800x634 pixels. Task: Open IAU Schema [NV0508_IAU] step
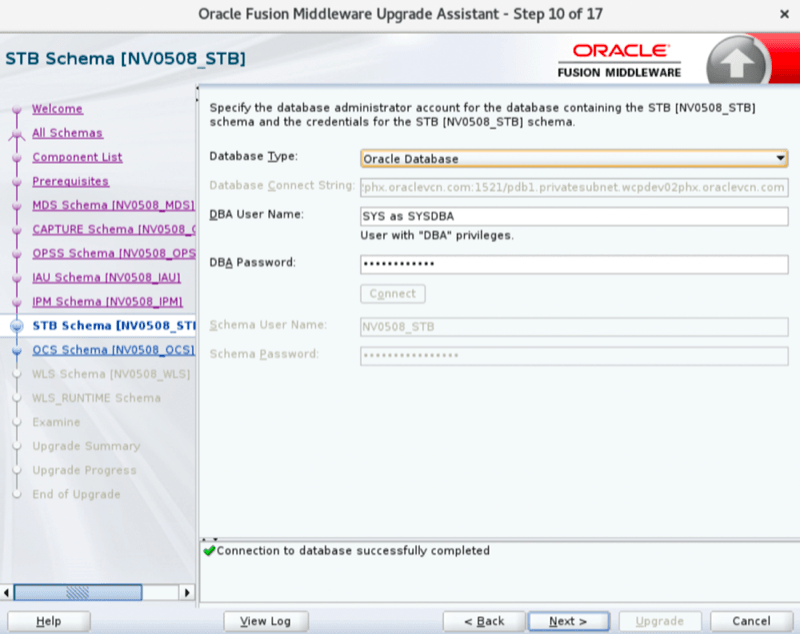click(x=106, y=277)
